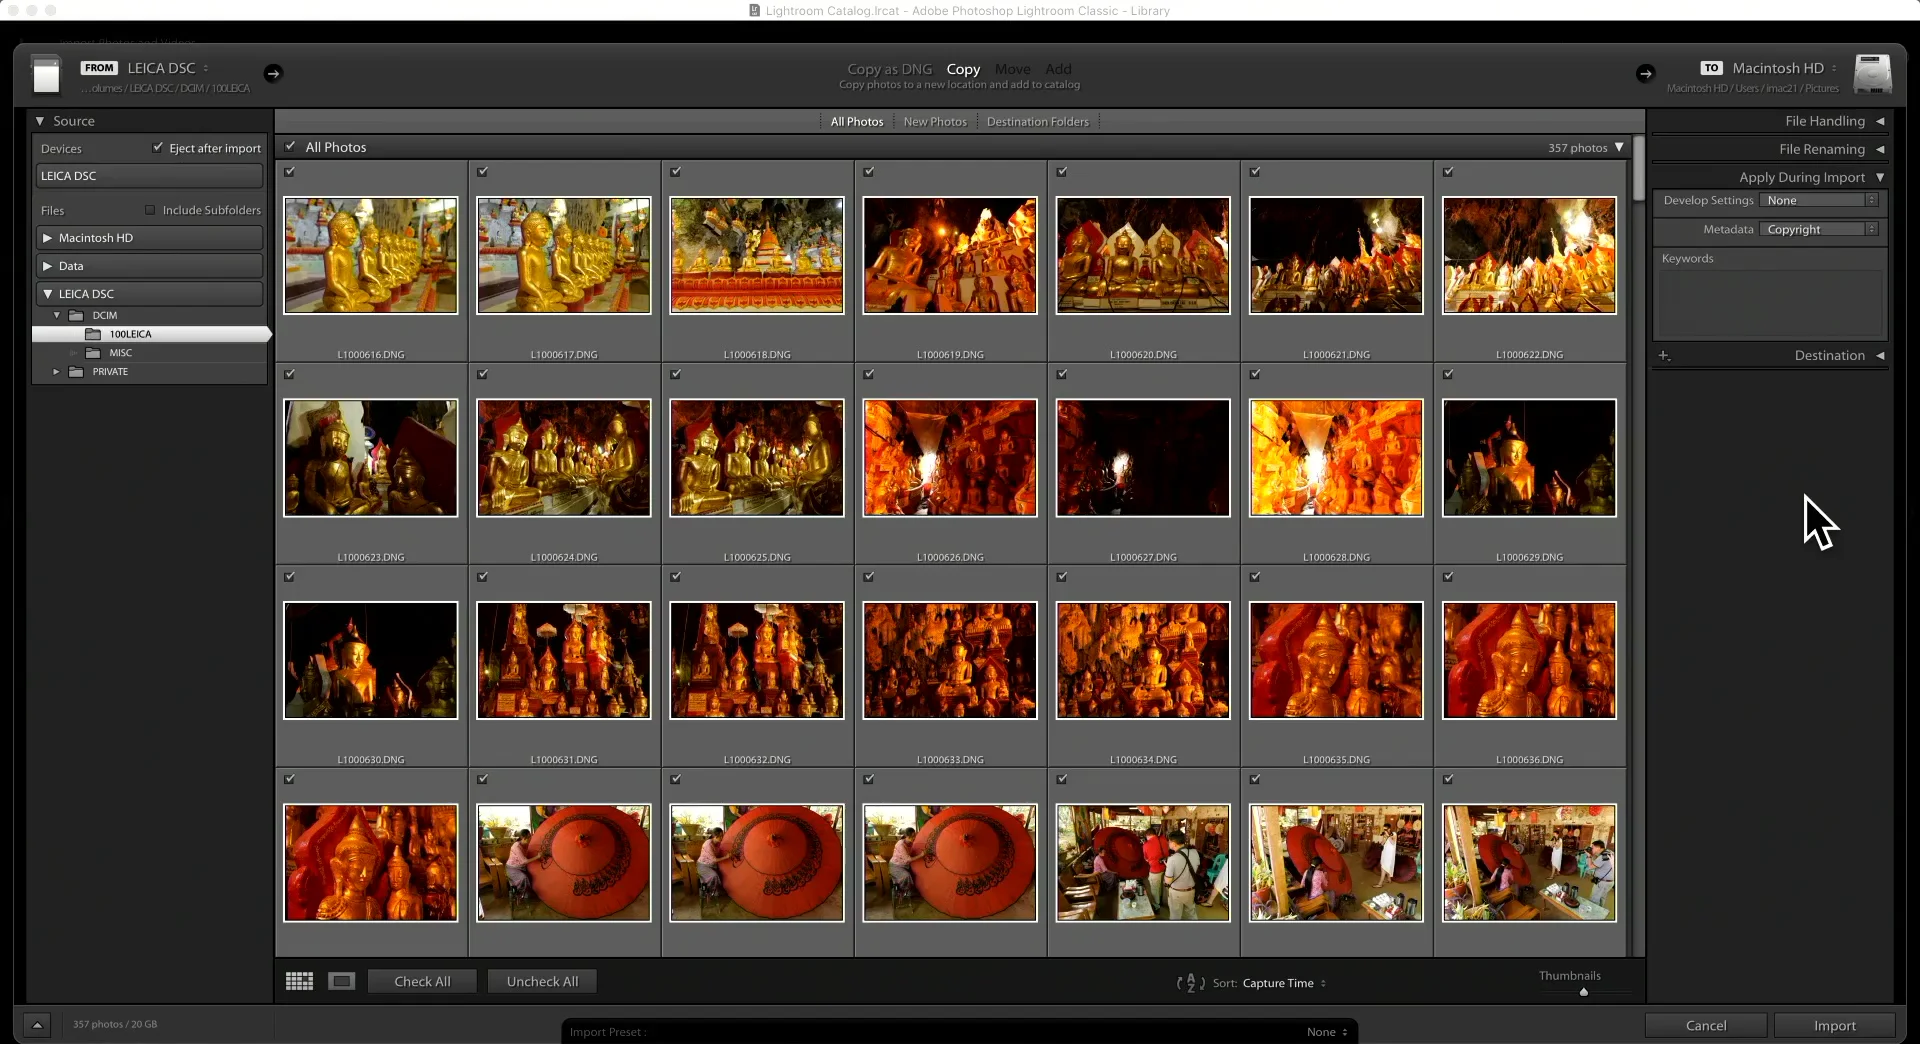
Task: Collapse the Apply During Import panel
Action: pyautogui.click(x=1880, y=177)
